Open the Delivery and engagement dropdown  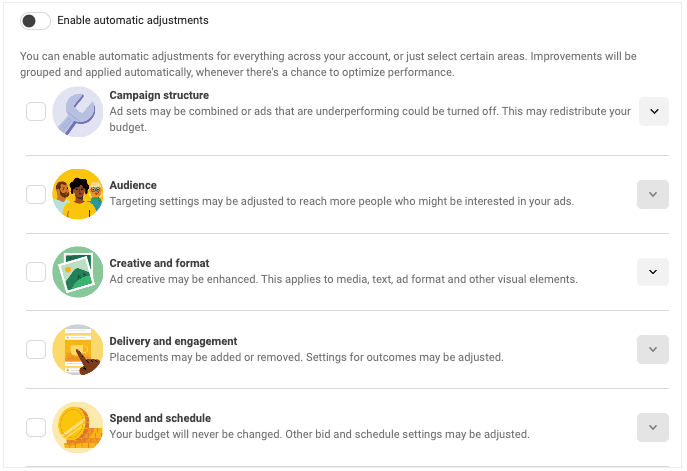[x=653, y=349]
